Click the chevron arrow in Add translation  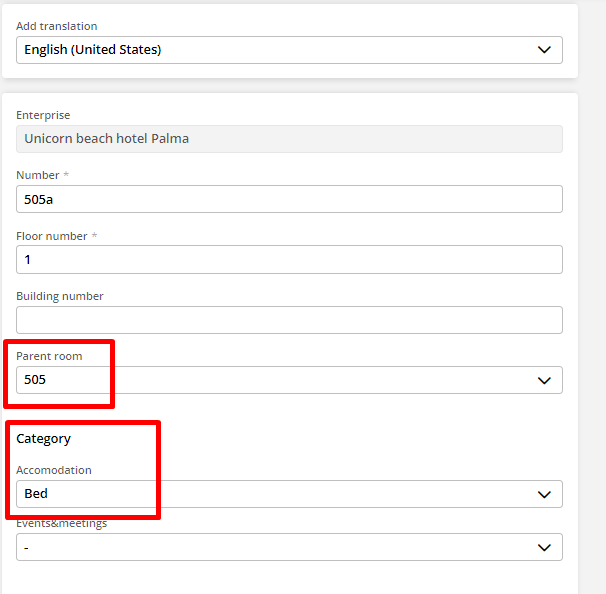point(544,50)
